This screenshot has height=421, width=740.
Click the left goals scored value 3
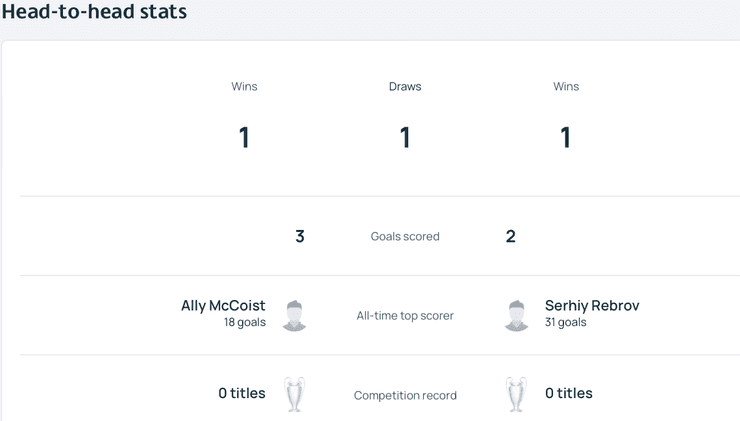point(300,237)
